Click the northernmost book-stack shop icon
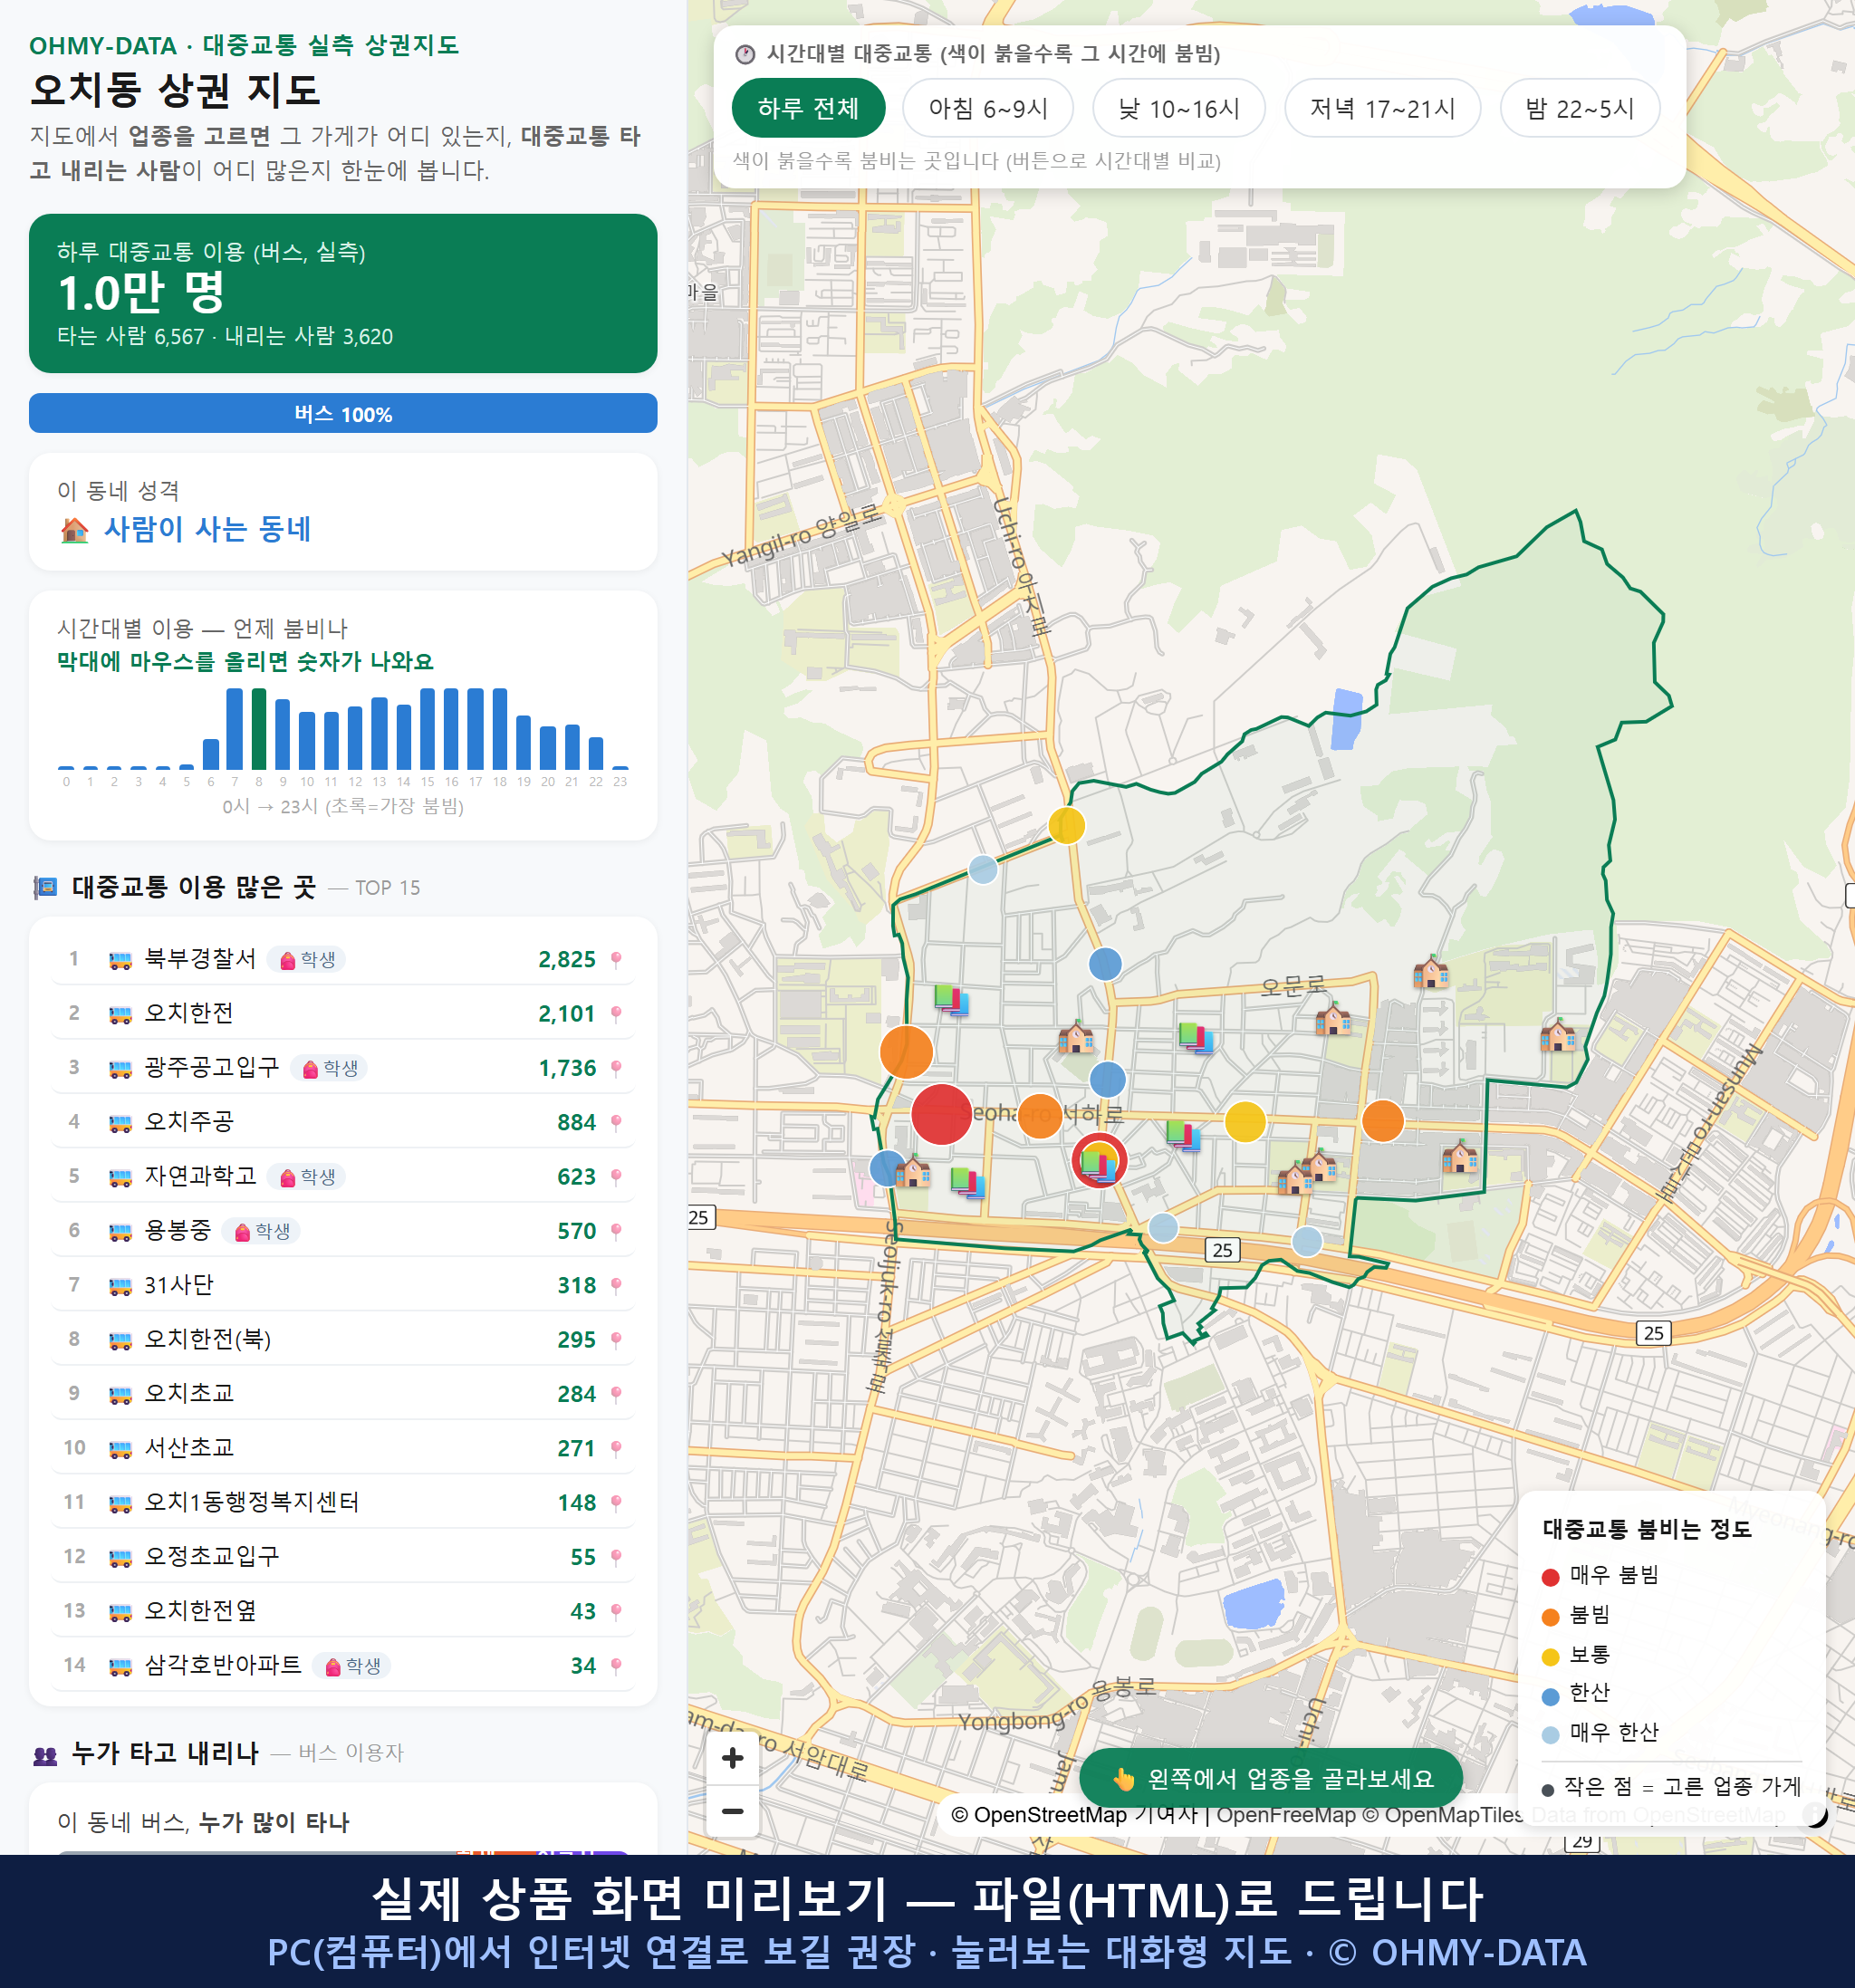This screenshot has height=1988, width=1855. [x=951, y=999]
